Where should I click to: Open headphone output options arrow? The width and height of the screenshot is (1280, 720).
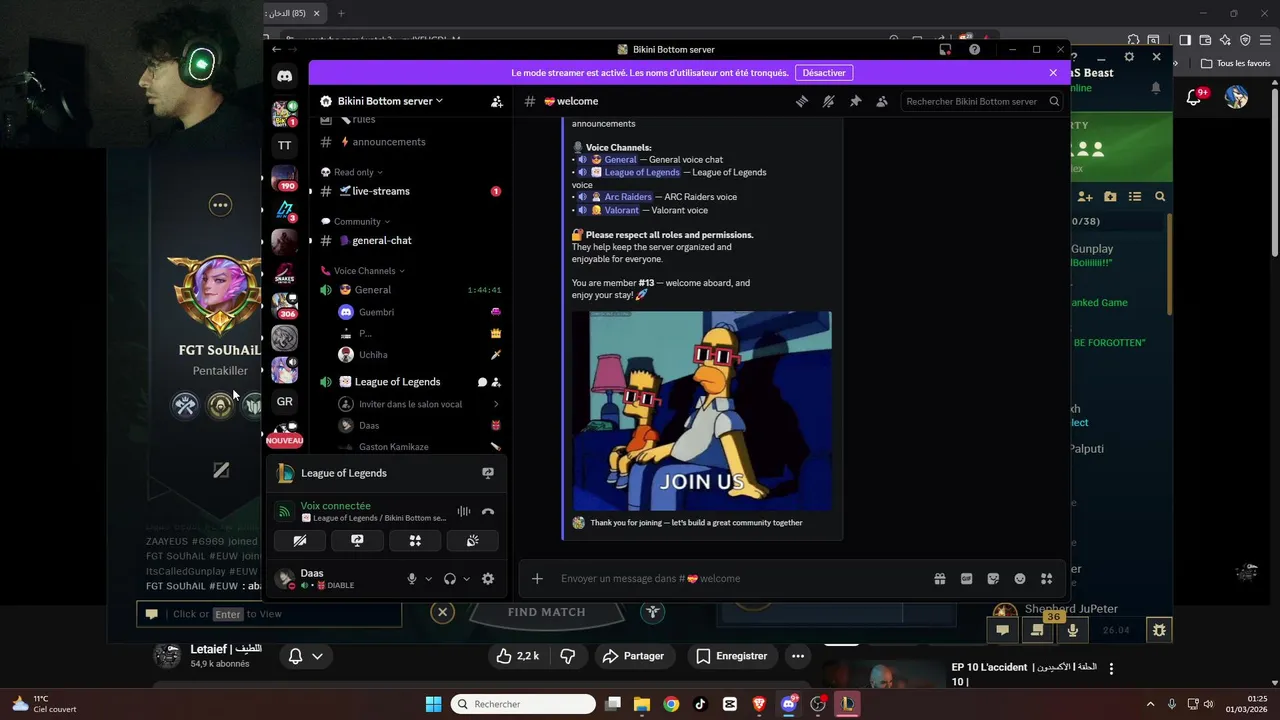tap(466, 579)
